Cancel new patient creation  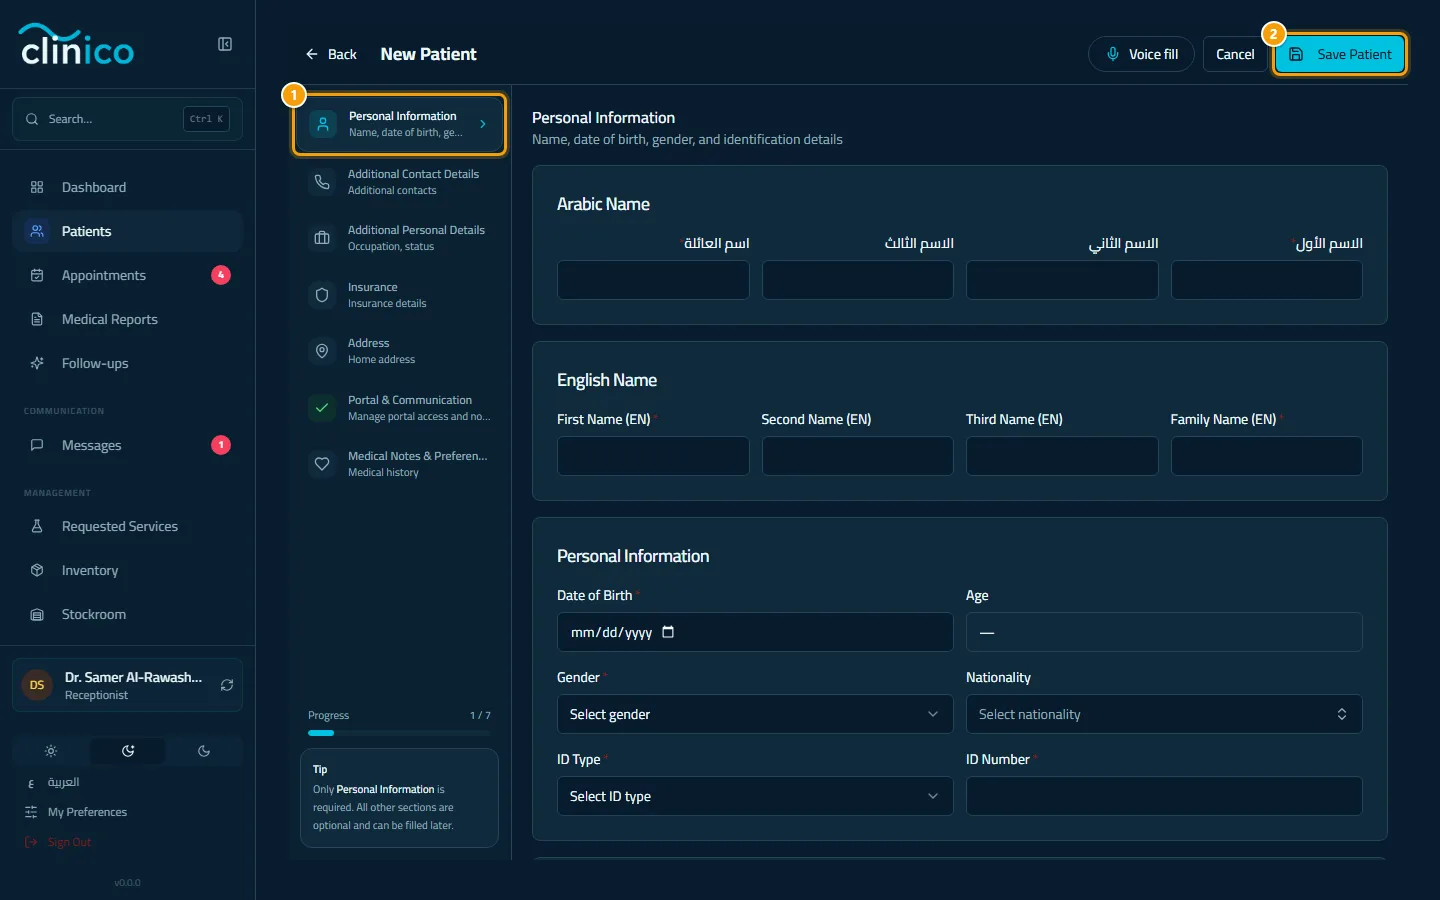(1235, 54)
